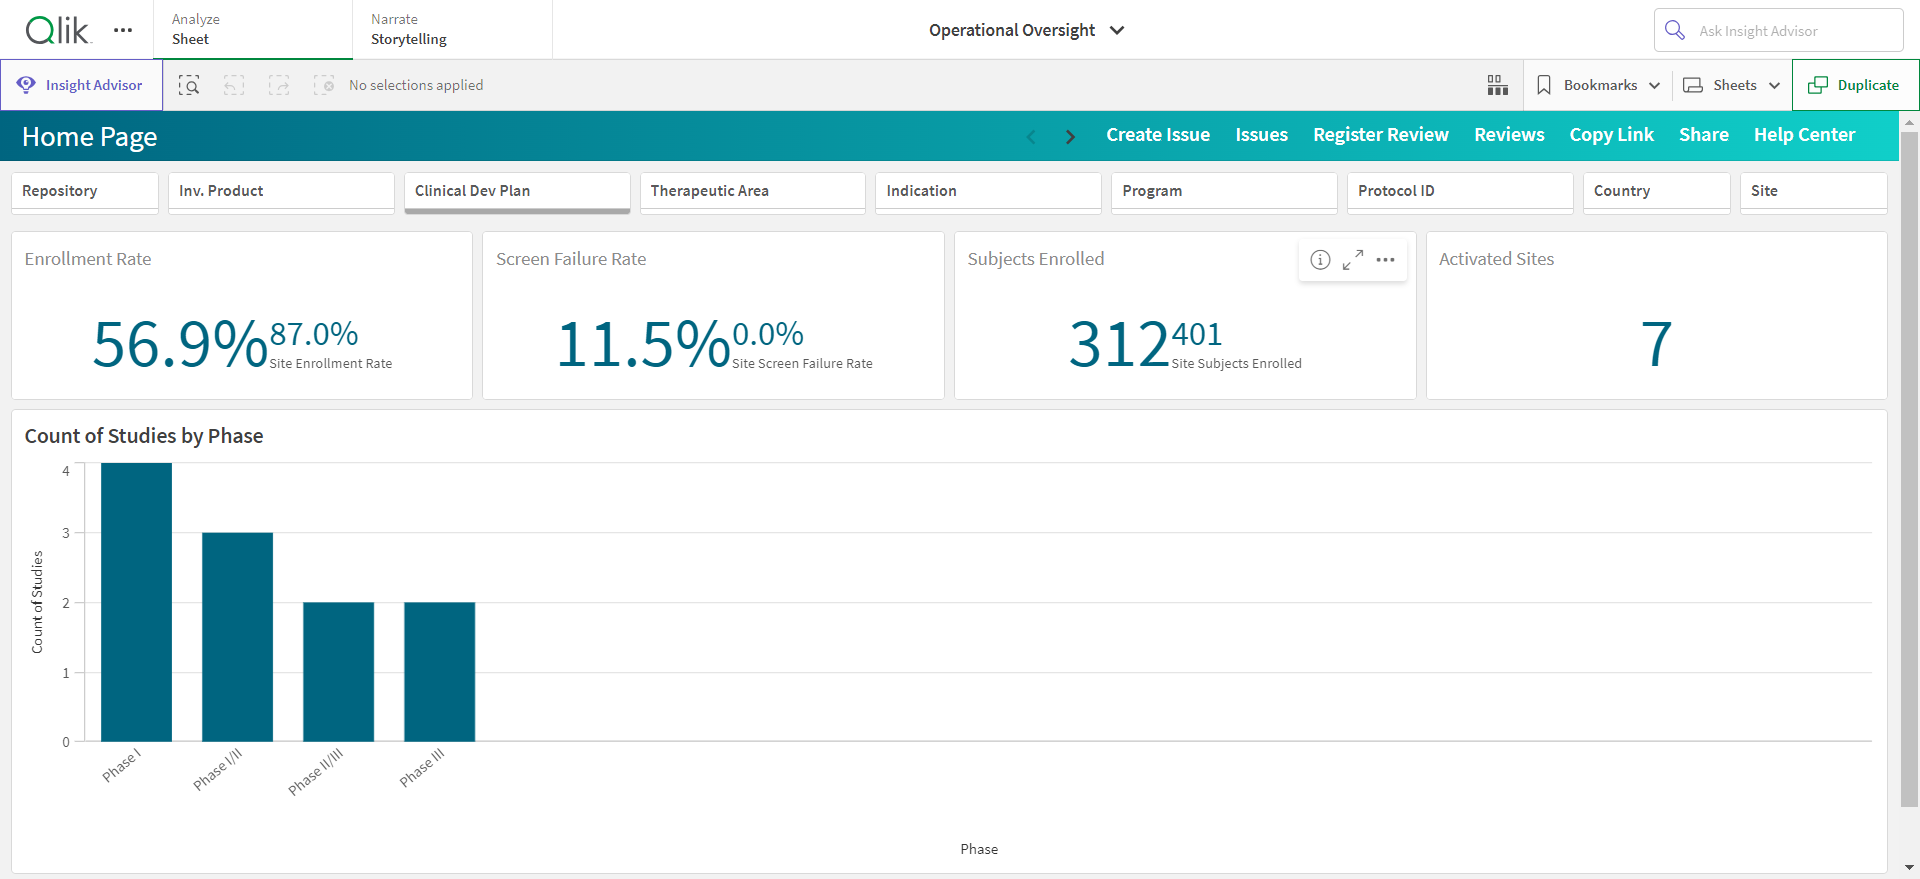Click the clear all selections icon
The height and width of the screenshot is (879, 1920).
[x=324, y=85]
